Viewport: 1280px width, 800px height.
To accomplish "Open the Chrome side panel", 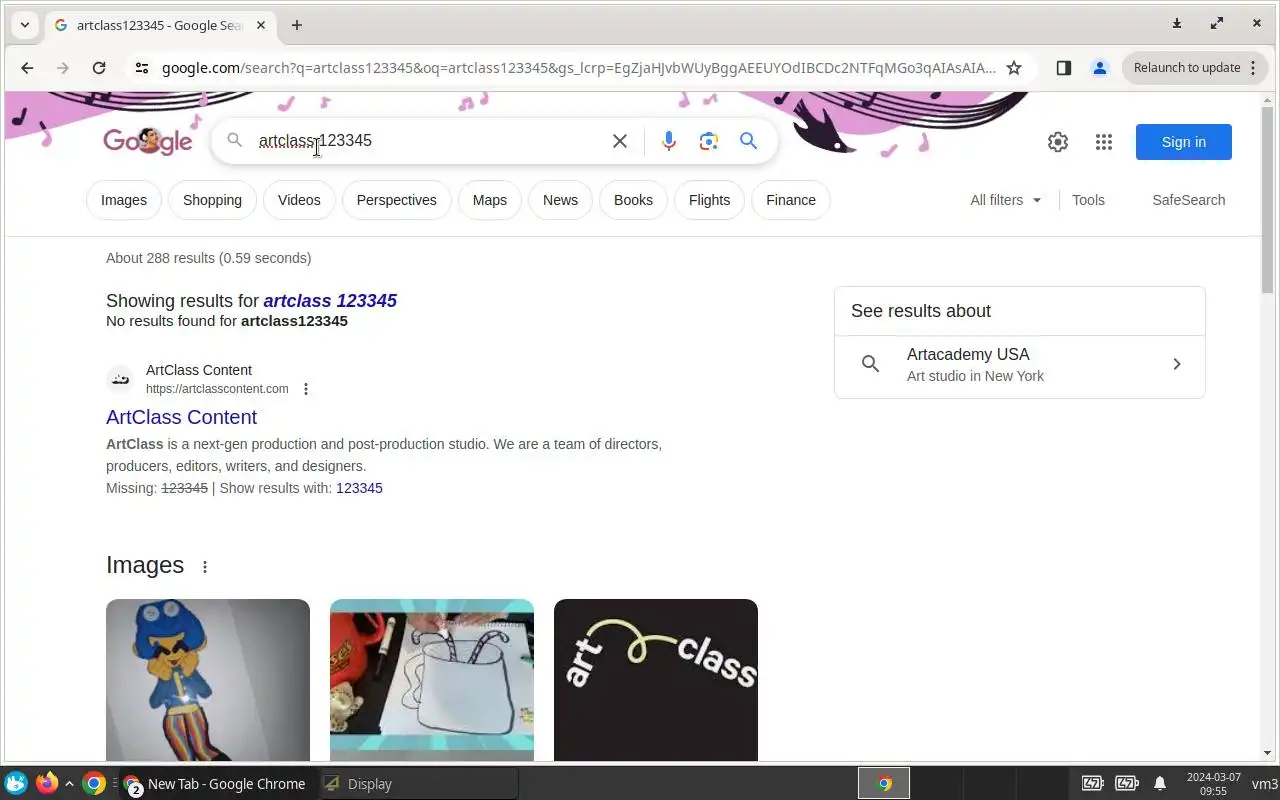I will pyautogui.click(x=1064, y=68).
